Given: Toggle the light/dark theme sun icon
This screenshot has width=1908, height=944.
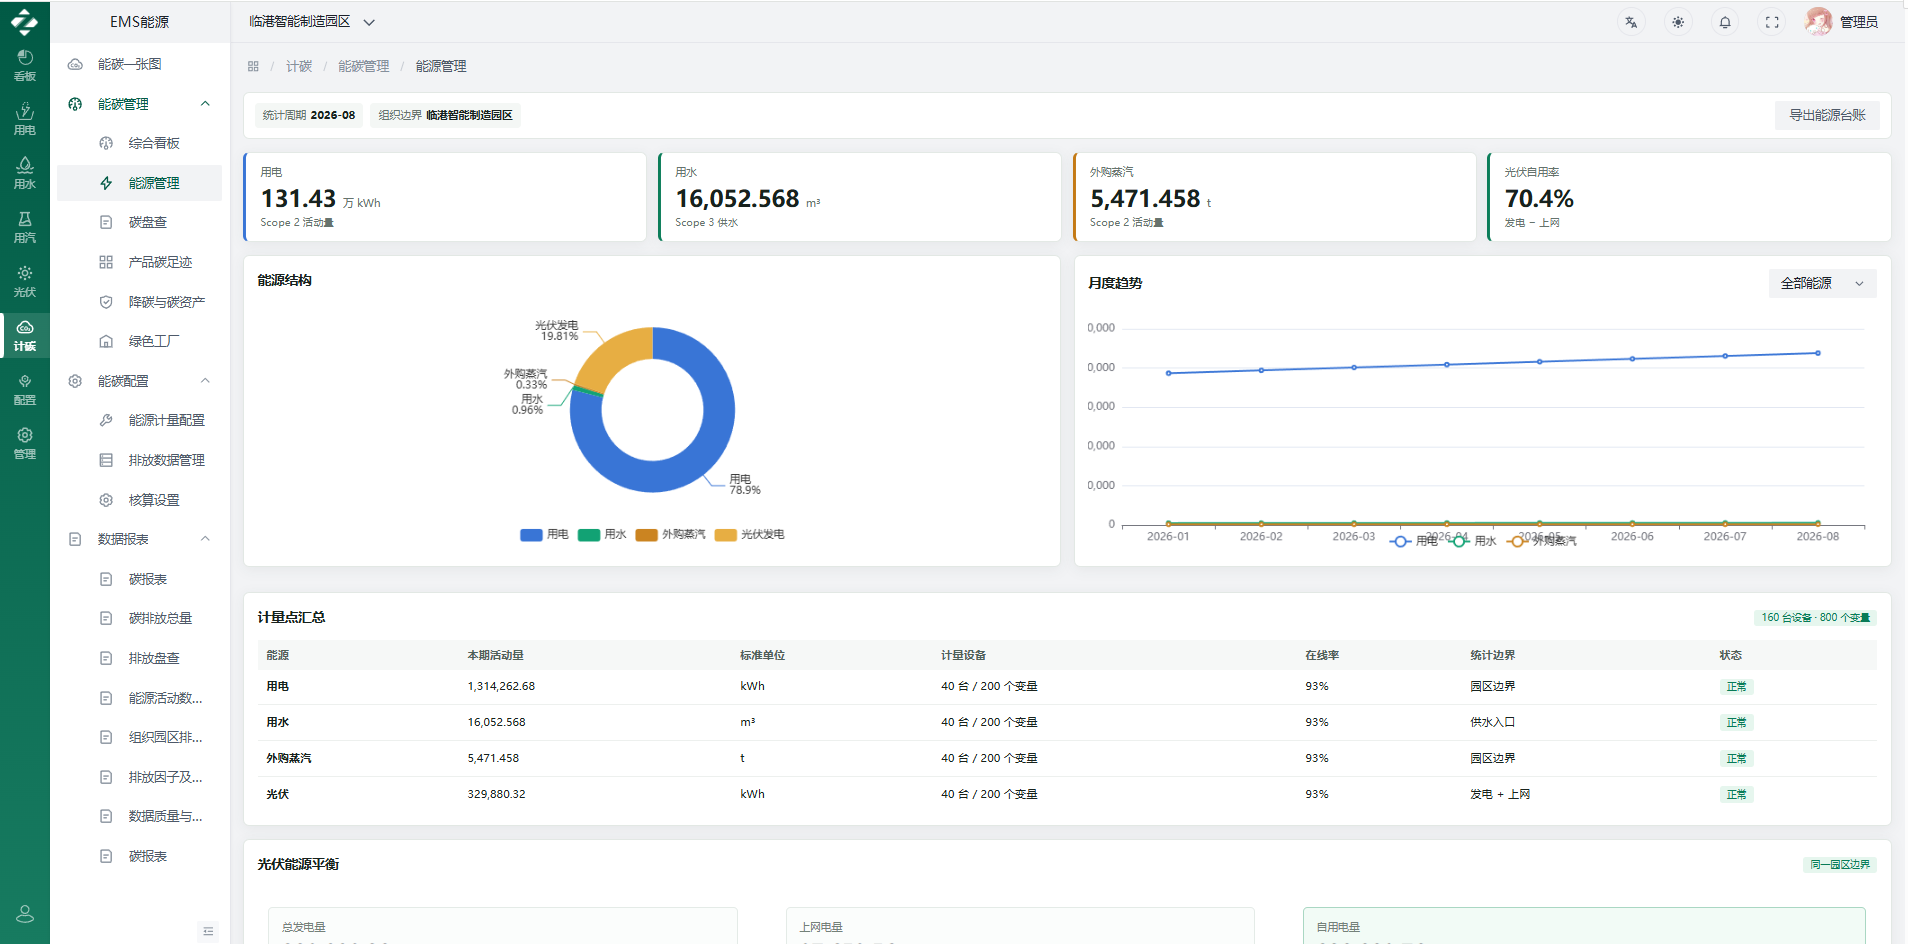Looking at the screenshot, I should coord(1678,22).
